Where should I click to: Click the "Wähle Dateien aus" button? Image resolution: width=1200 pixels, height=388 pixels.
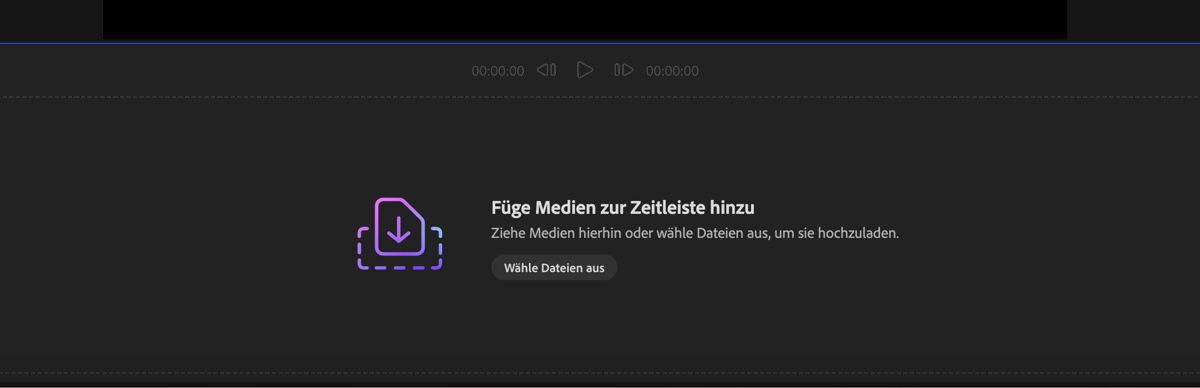point(554,267)
